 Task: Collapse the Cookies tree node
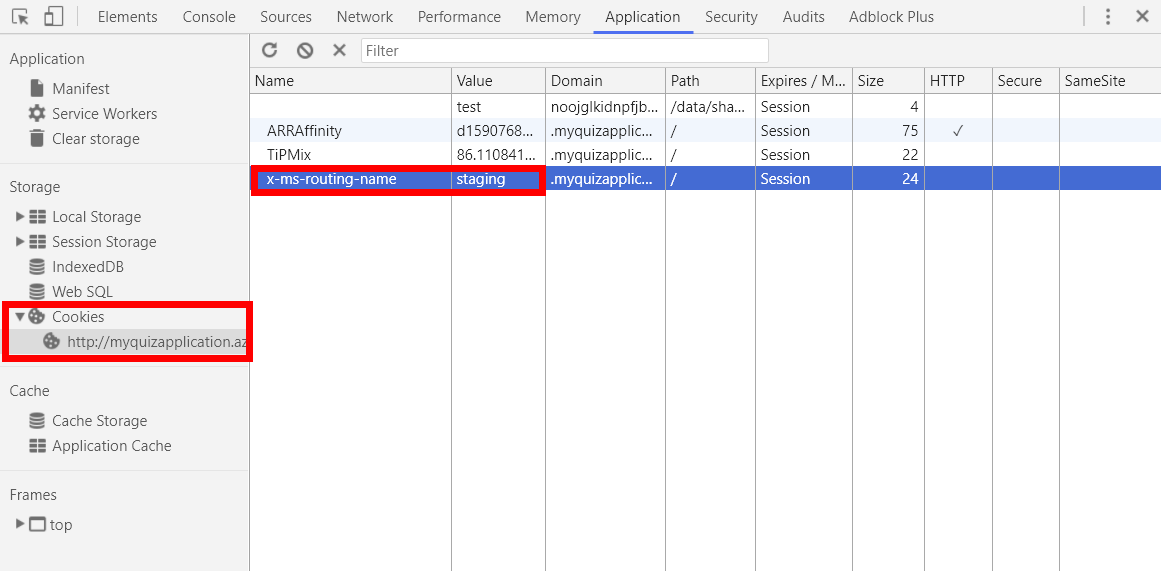pos(20,316)
